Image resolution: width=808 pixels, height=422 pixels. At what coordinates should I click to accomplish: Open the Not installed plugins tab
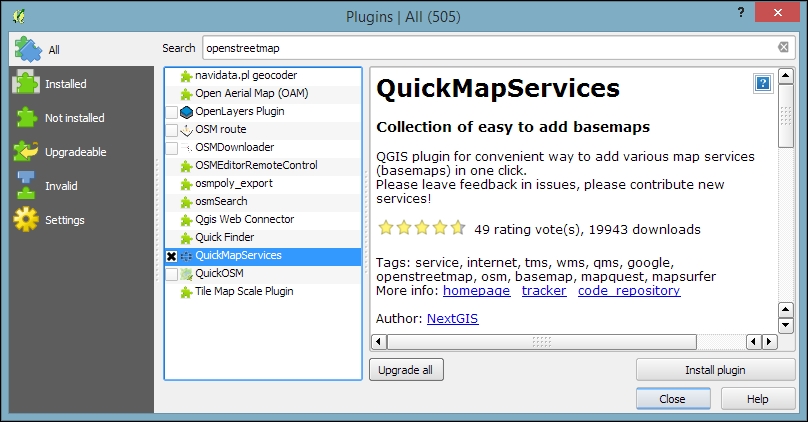(81, 117)
